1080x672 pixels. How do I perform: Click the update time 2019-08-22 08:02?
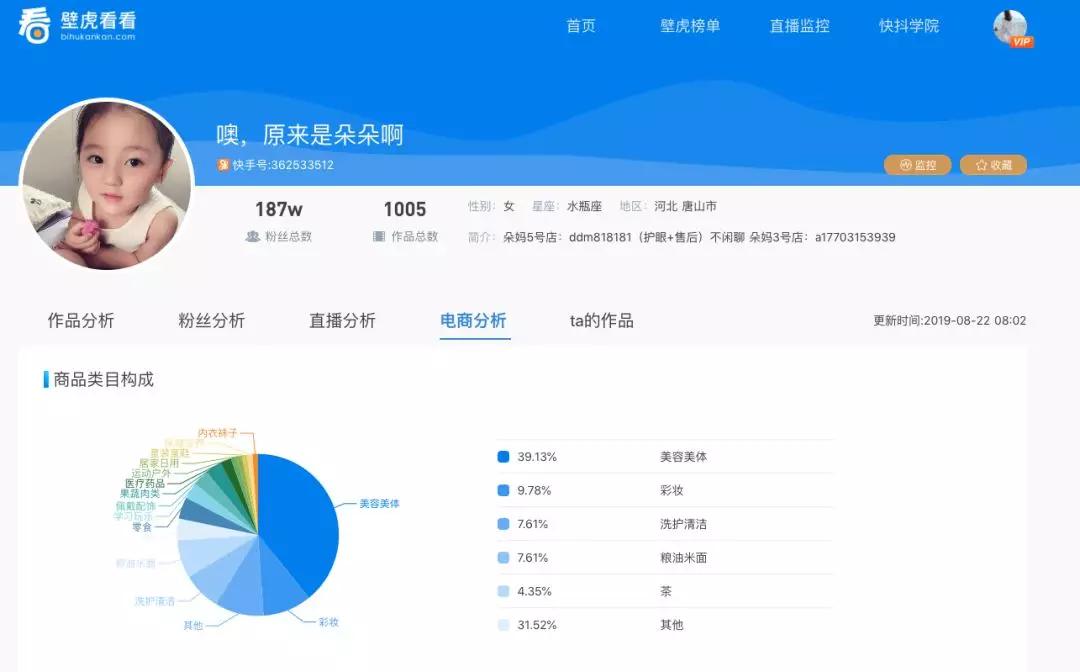point(975,321)
